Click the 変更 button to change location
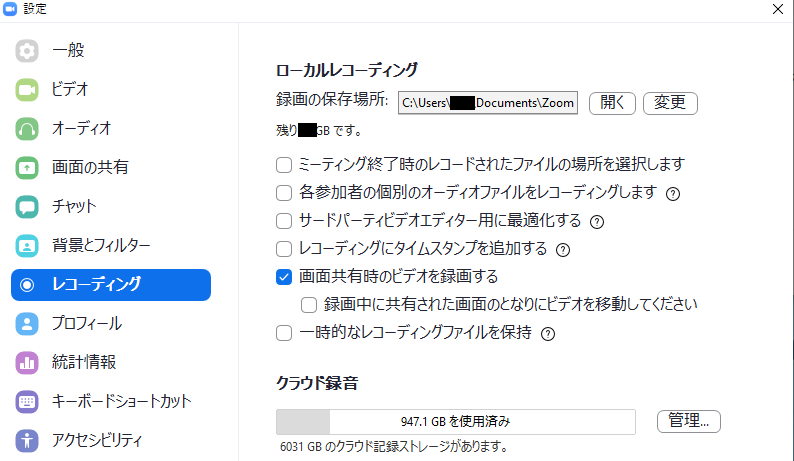This screenshot has height=461, width=794. tap(669, 103)
